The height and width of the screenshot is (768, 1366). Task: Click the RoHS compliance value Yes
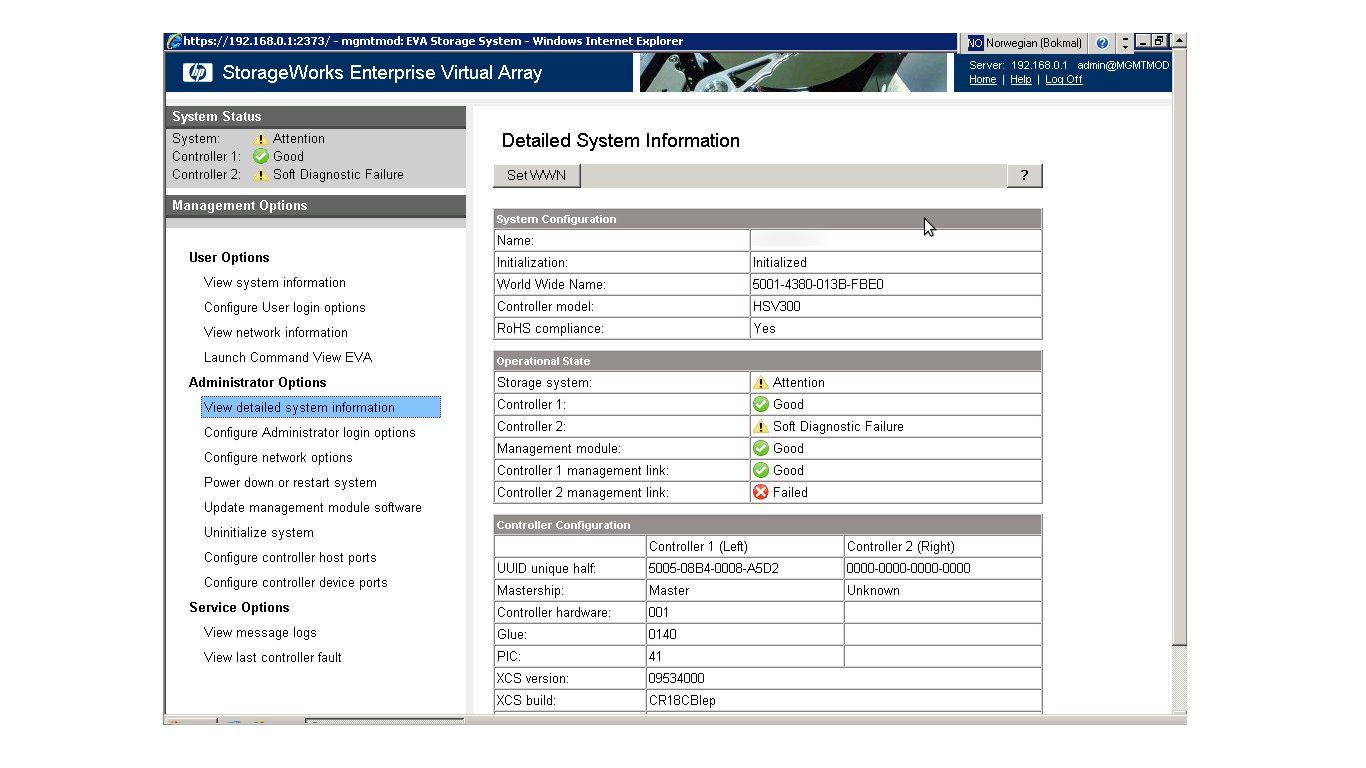coord(764,328)
